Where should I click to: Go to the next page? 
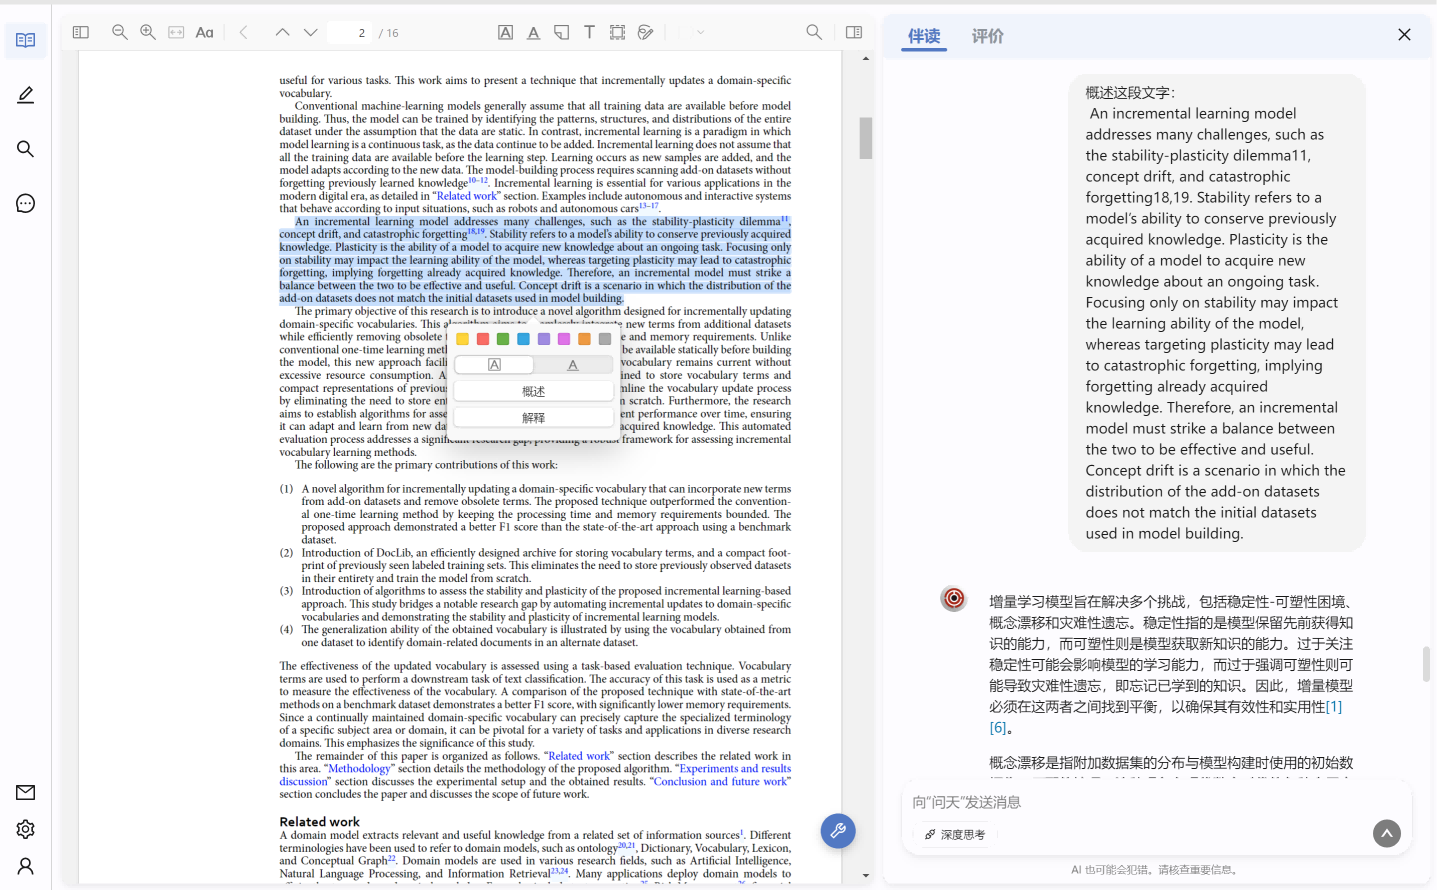point(311,33)
